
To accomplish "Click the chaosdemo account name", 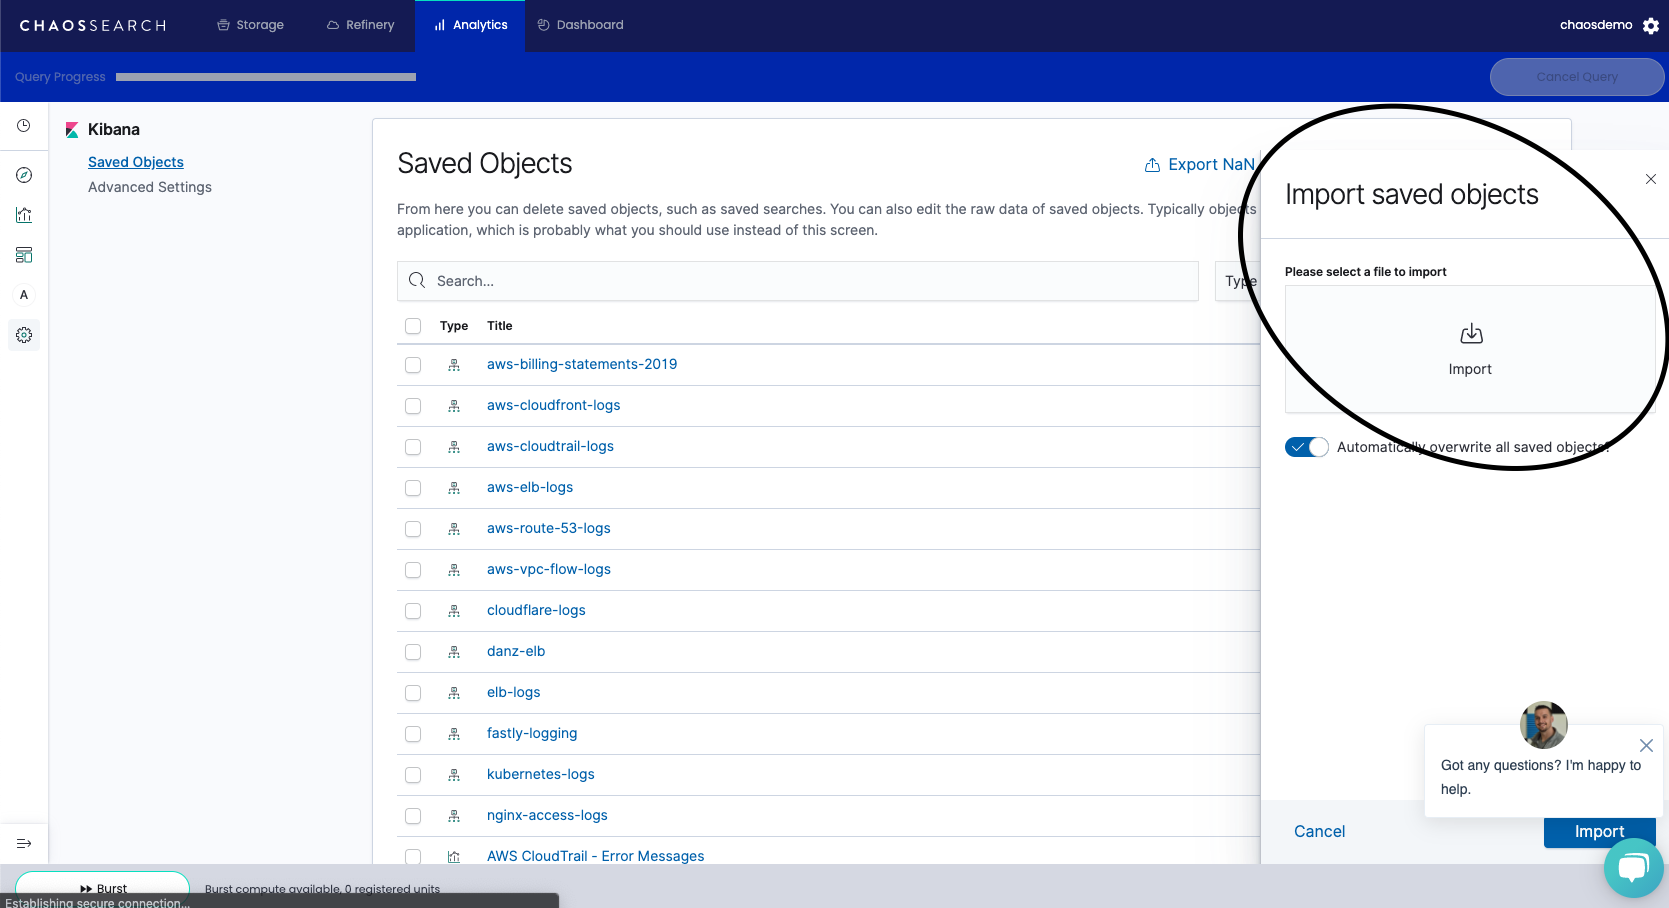I will tap(1596, 25).
